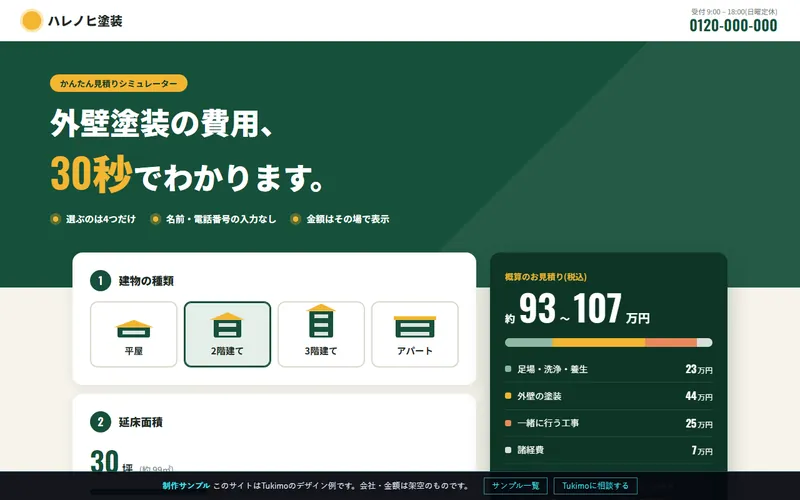Viewport: 800px width, 500px height.
Task: Click the Tukimoに相談する button
Action: 595,486
